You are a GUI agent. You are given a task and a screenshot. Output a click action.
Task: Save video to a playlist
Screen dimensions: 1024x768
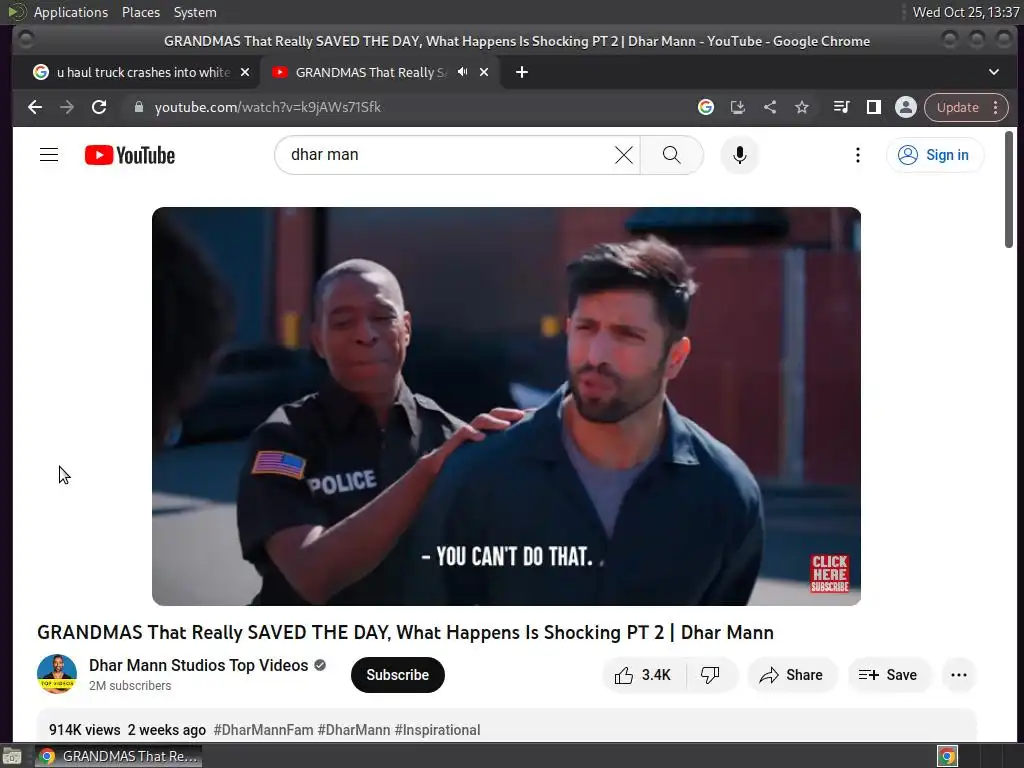coord(888,675)
